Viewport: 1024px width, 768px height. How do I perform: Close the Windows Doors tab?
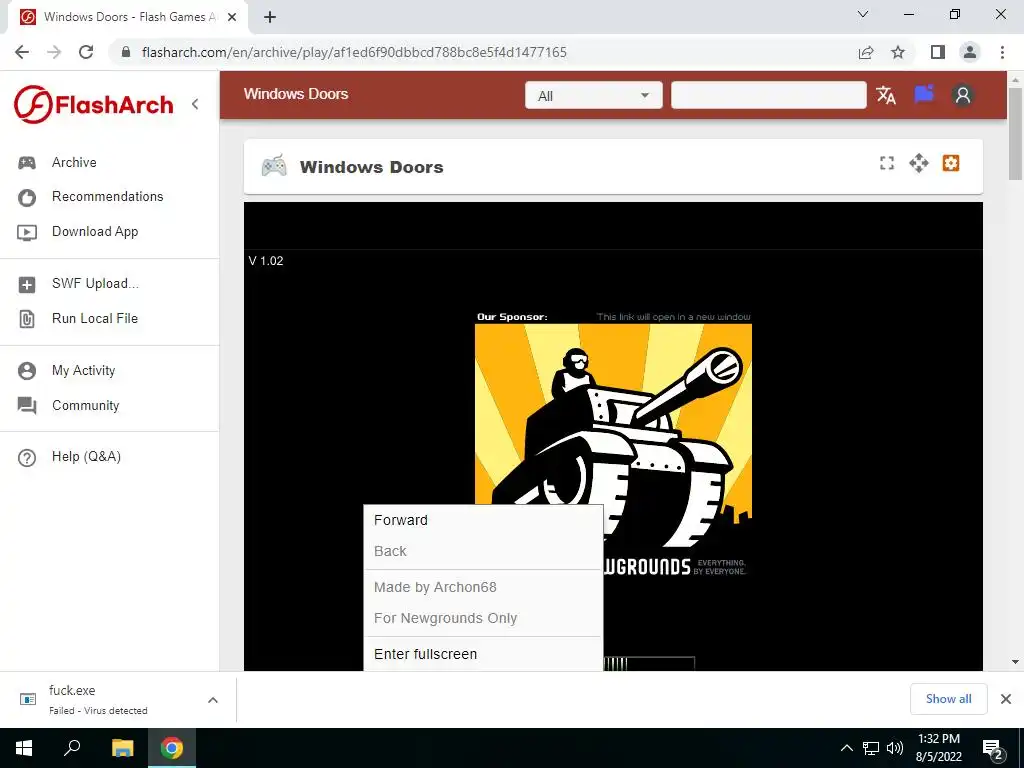point(232,17)
